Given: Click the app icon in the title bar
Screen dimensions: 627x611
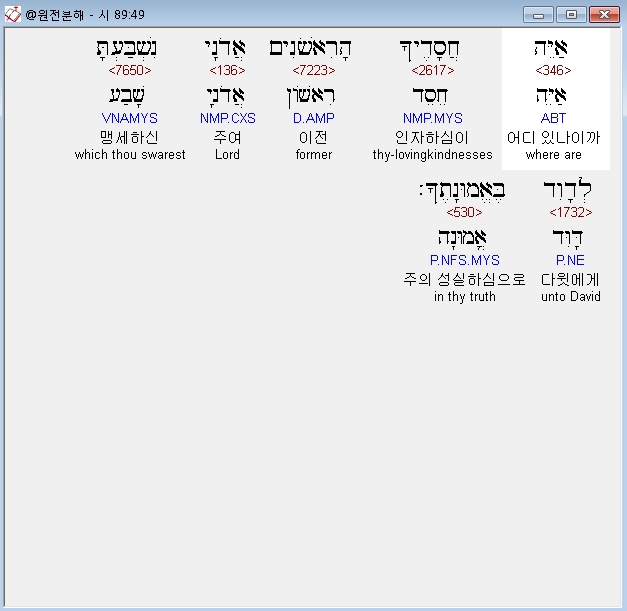Looking at the screenshot, I should (x=13, y=14).
